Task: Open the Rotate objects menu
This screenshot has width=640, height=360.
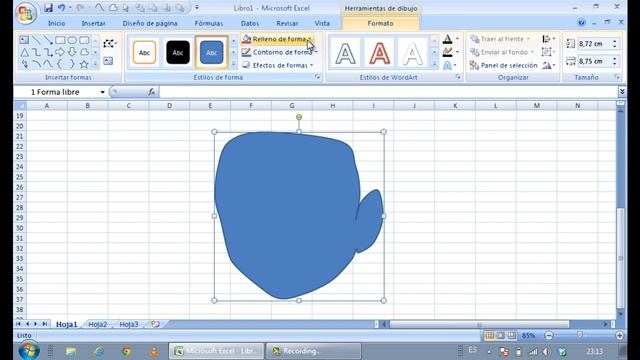Action: pyautogui.click(x=548, y=65)
